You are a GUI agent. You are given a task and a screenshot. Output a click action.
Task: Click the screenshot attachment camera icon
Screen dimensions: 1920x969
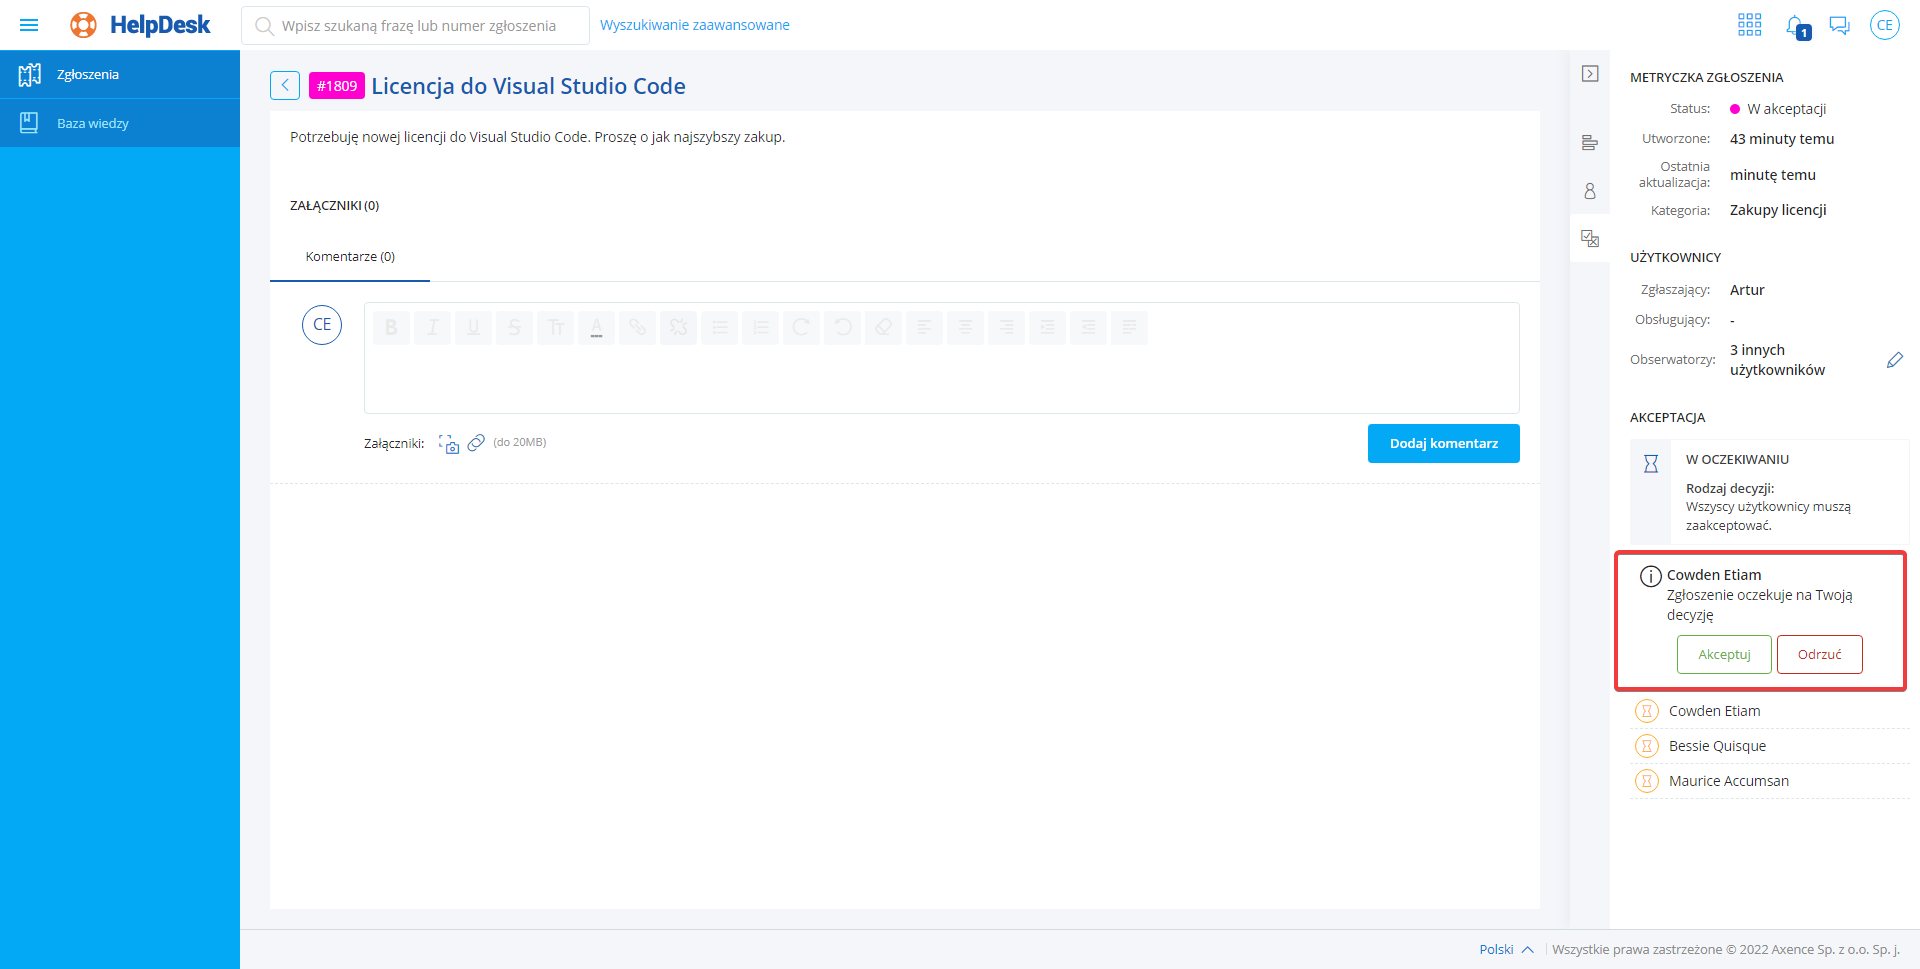(449, 444)
